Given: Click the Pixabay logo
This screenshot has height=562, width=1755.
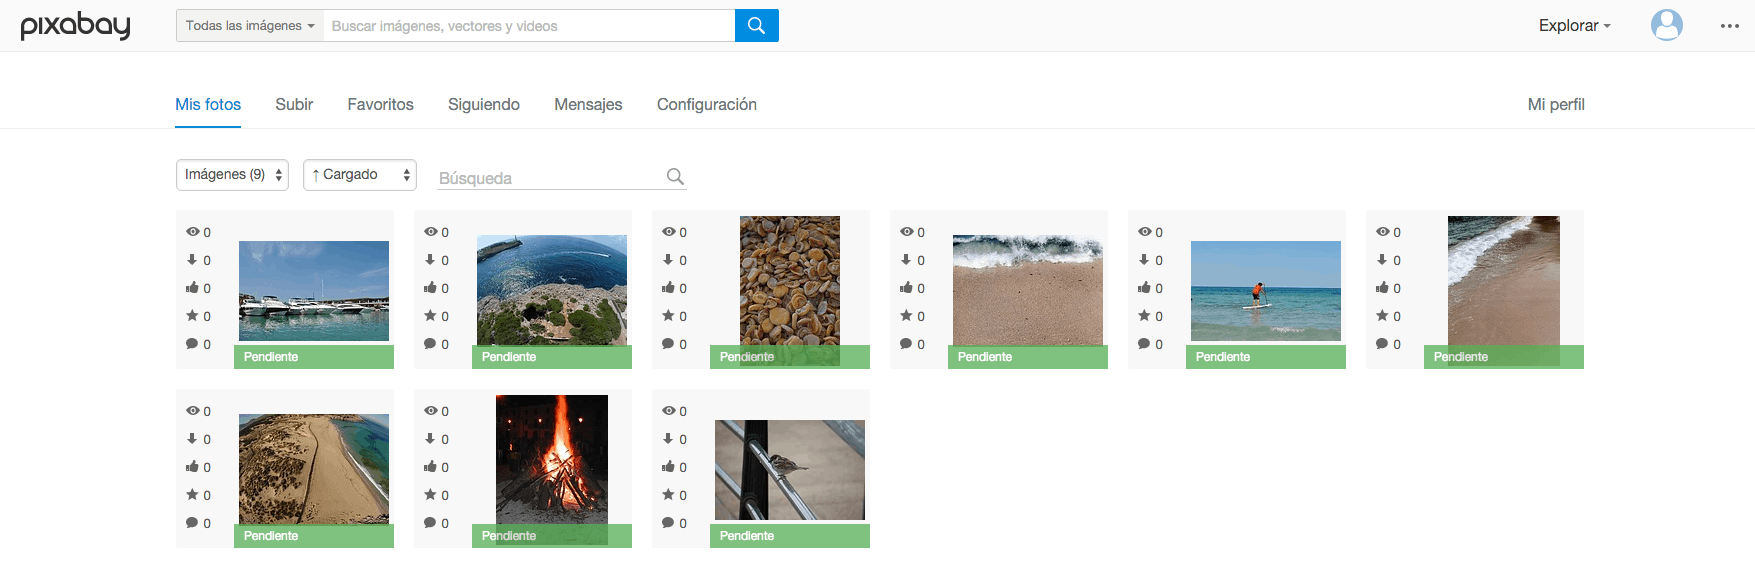Looking at the screenshot, I should pyautogui.click(x=76, y=26).
